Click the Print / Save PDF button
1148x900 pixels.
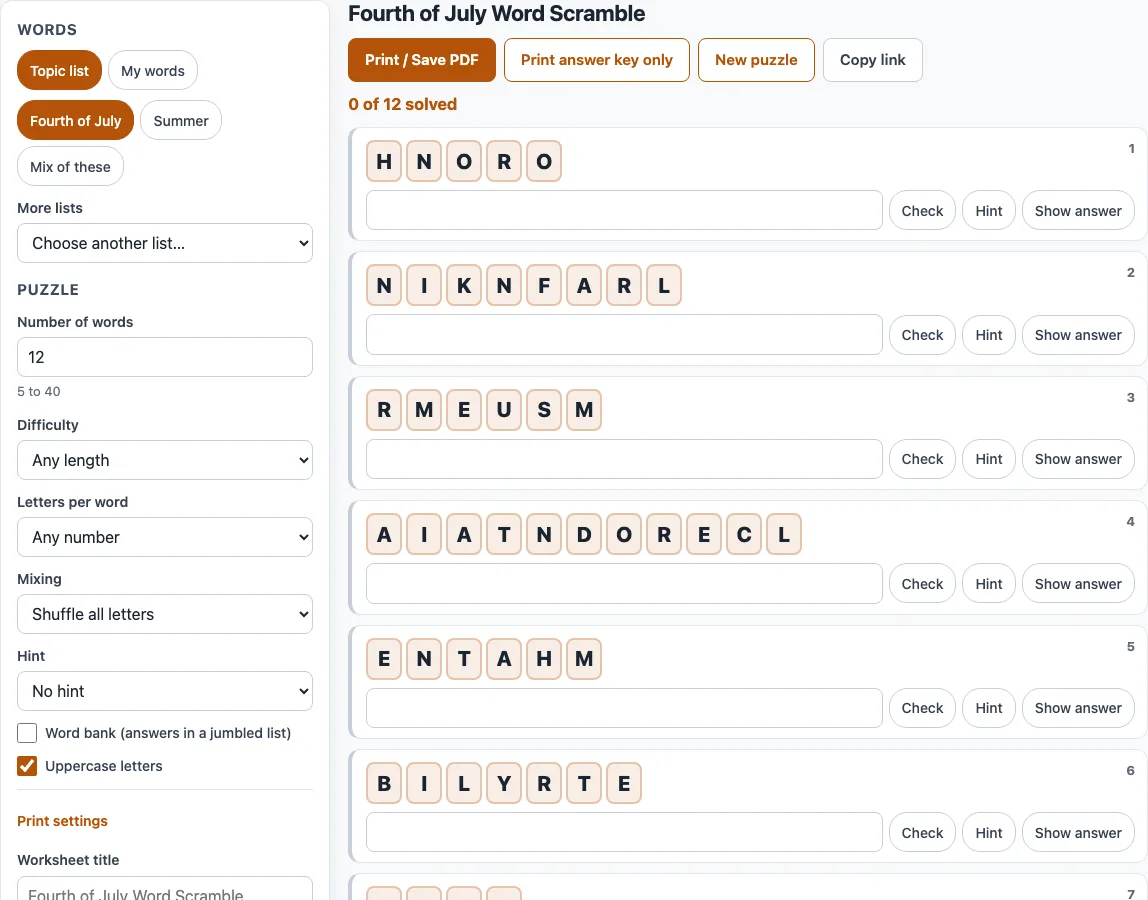pyautogui.click(x=422, y=60)
